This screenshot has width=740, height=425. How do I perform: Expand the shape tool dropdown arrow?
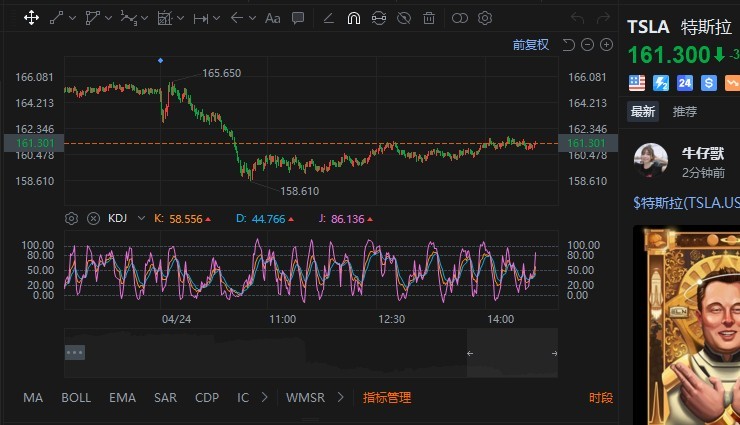pyautogui.click(x=108, y=18)
